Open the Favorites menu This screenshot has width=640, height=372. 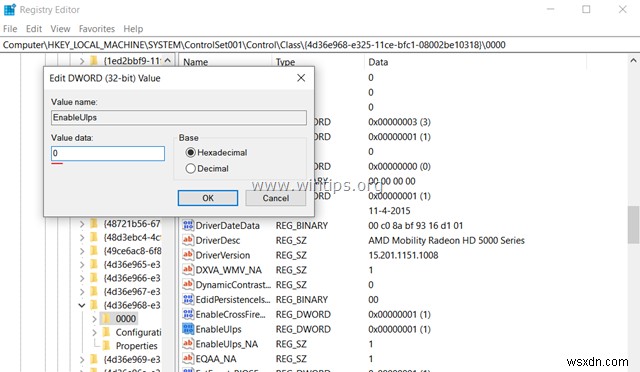coord(97,29)
